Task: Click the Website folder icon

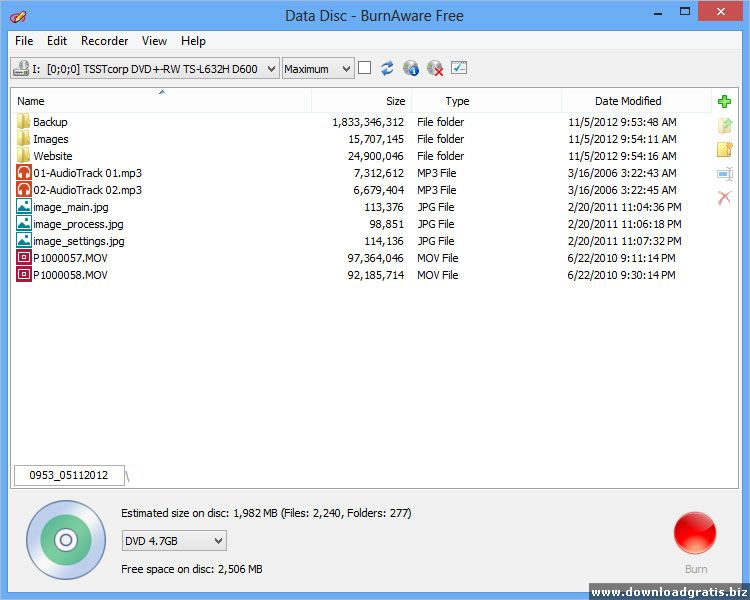Action: (23, 156)
